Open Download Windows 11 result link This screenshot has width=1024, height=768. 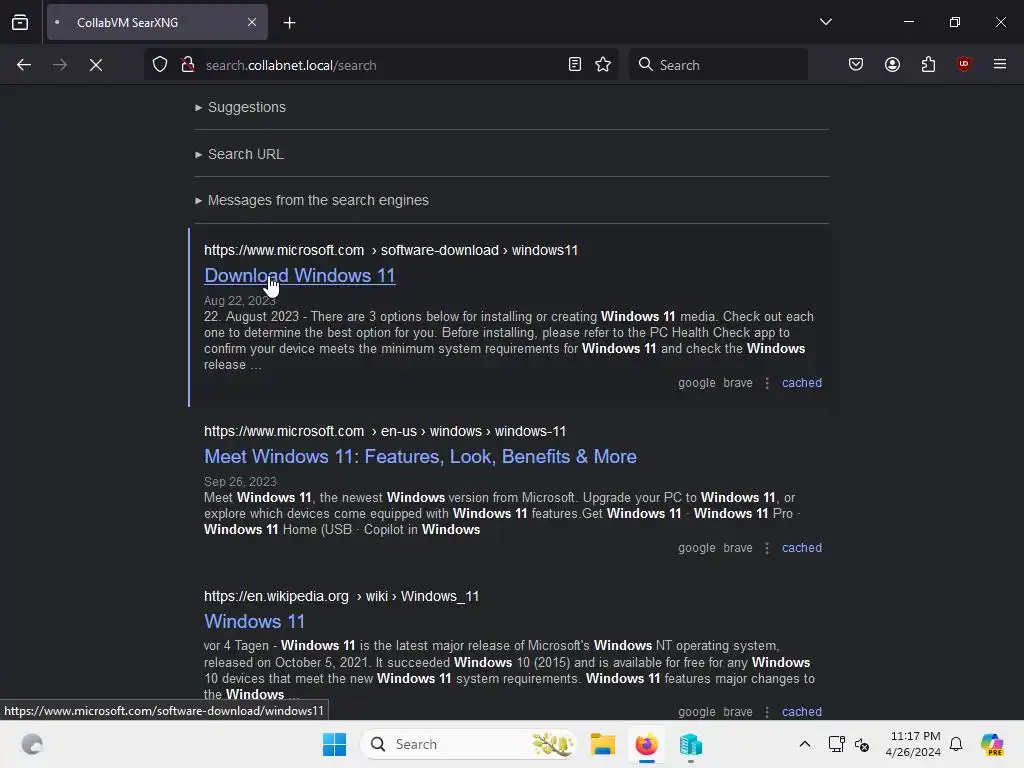coord(300,276)
